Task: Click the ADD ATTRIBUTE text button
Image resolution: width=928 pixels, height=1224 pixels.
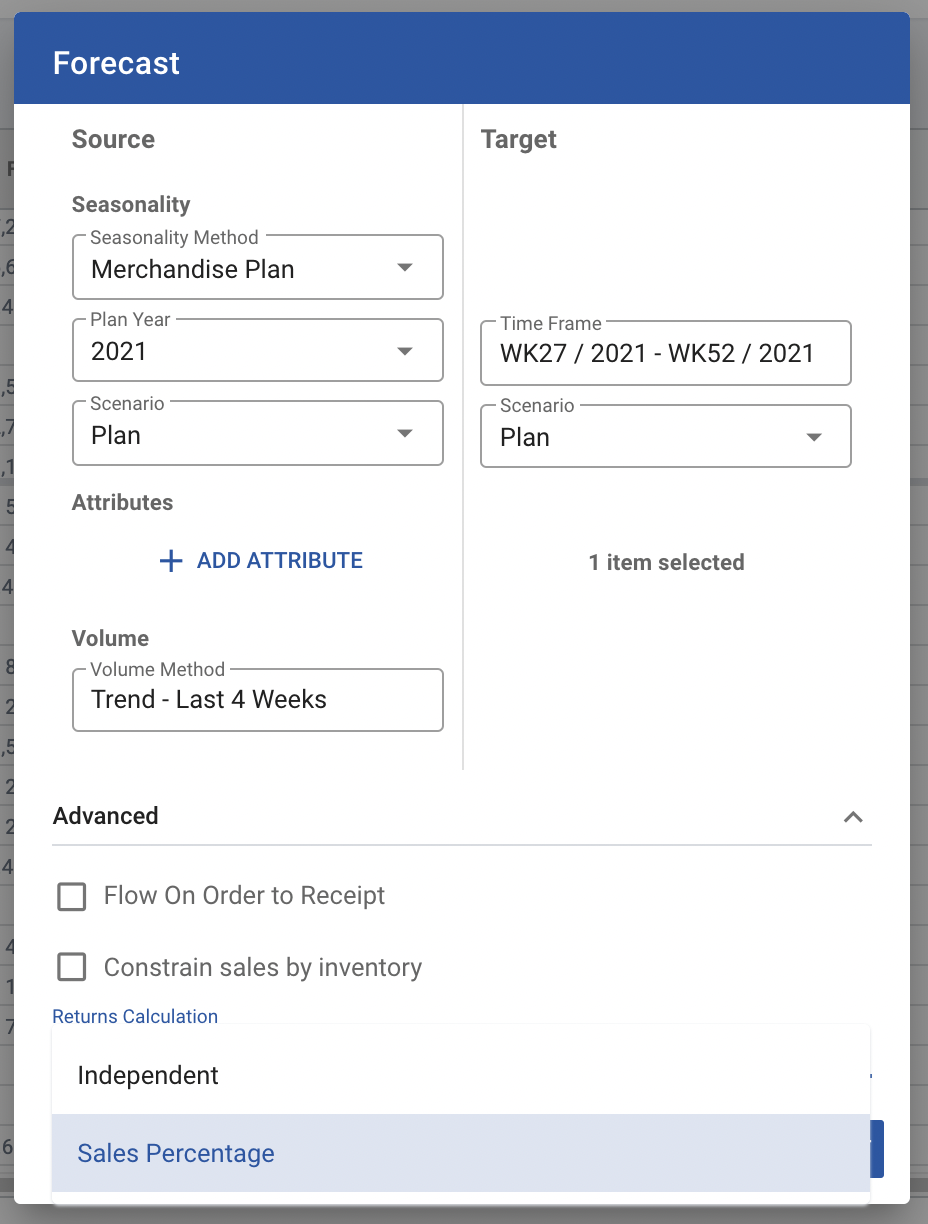Action: click(x=279, y=561)
